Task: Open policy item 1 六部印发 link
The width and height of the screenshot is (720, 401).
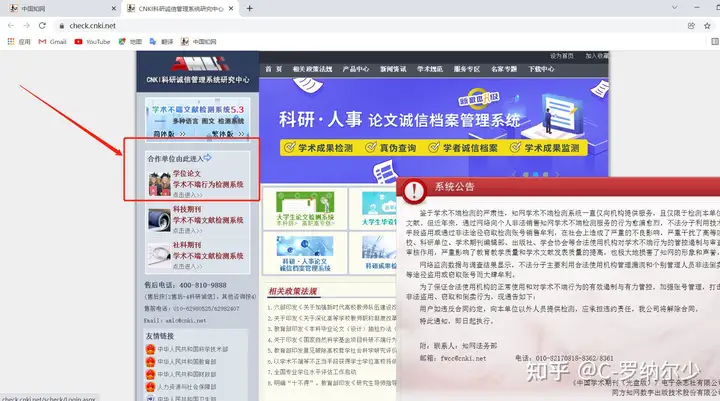Action: [332, 307]
